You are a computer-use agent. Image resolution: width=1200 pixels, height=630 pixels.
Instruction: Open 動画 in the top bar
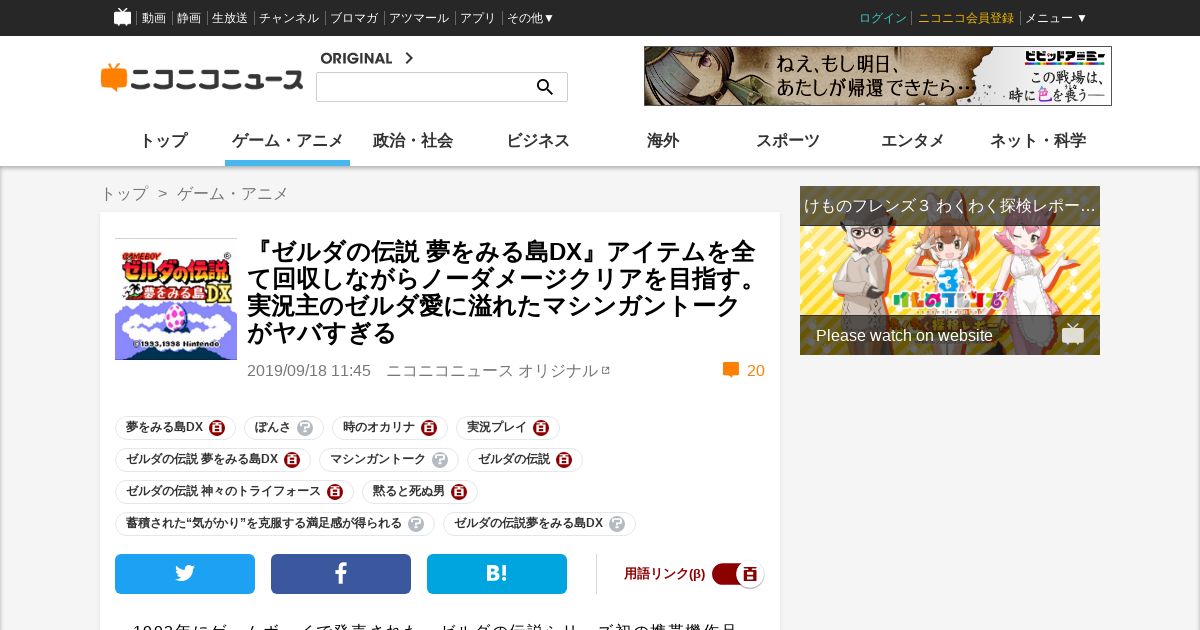click(x=154, y=18)
